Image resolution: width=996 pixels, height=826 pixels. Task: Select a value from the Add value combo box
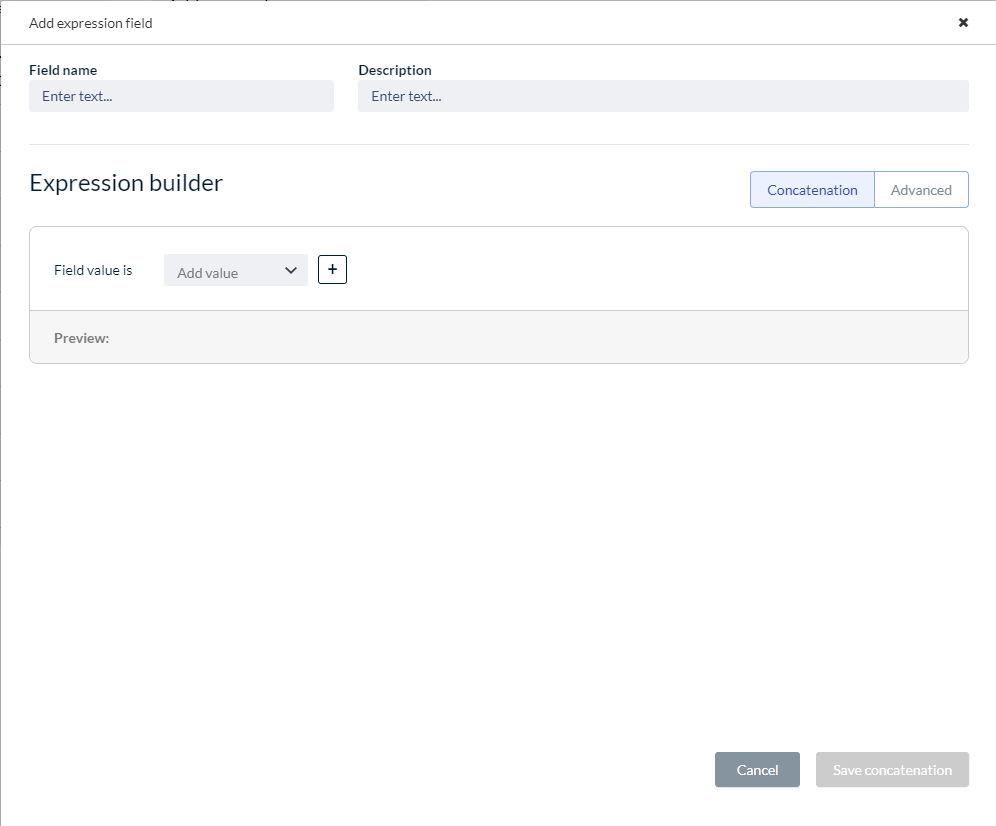pos(235,270)
